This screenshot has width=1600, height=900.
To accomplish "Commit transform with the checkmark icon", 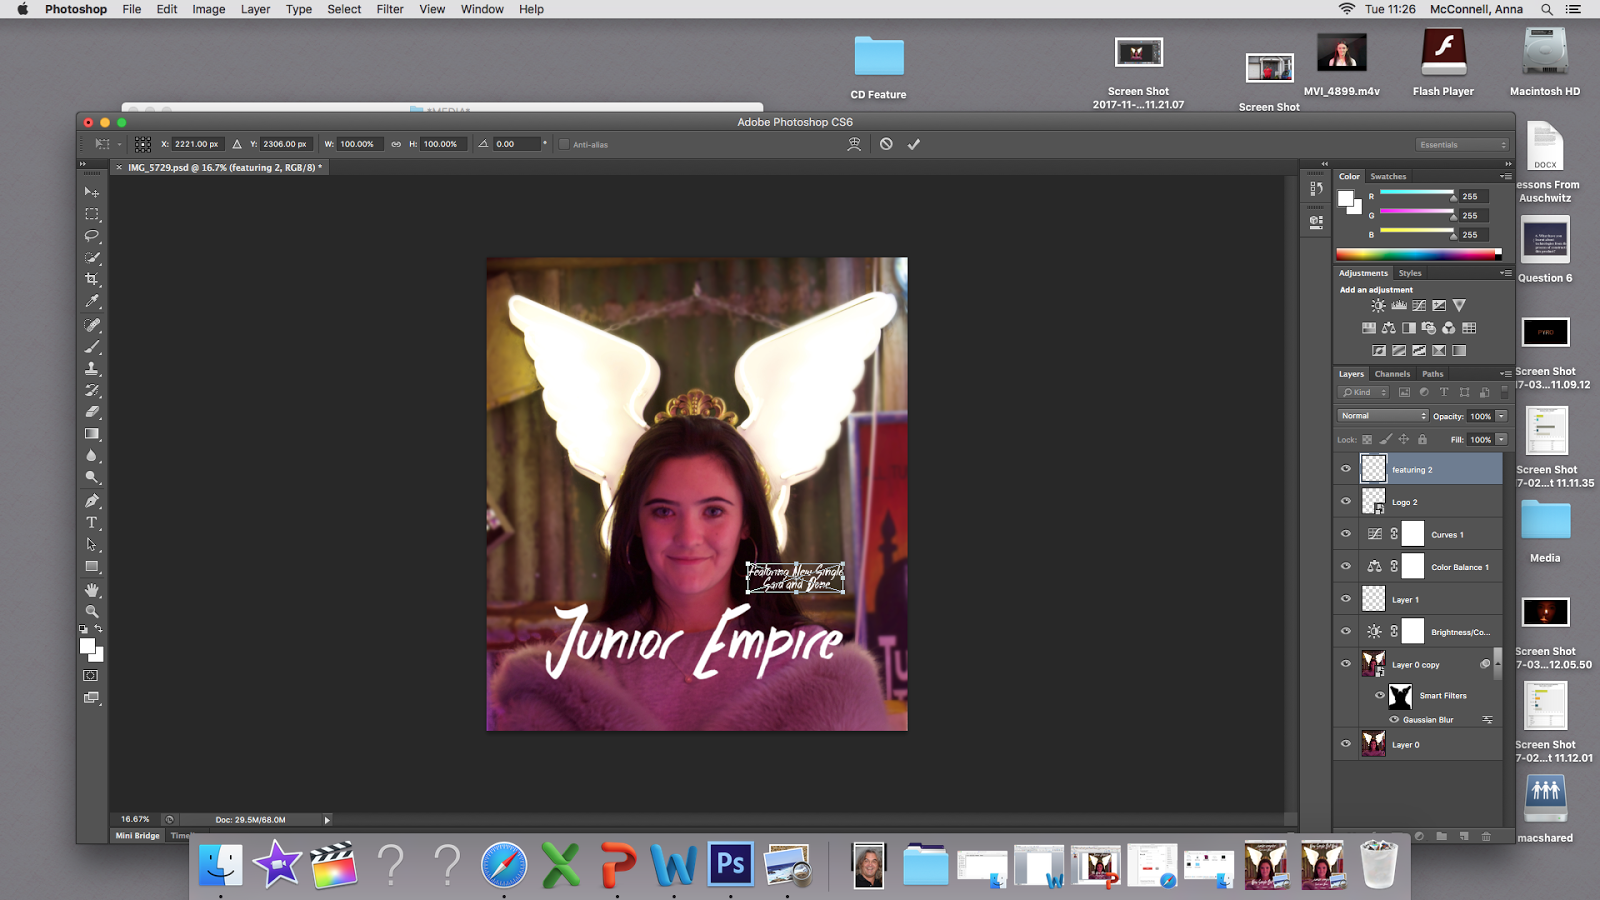I will click(913, 144).
